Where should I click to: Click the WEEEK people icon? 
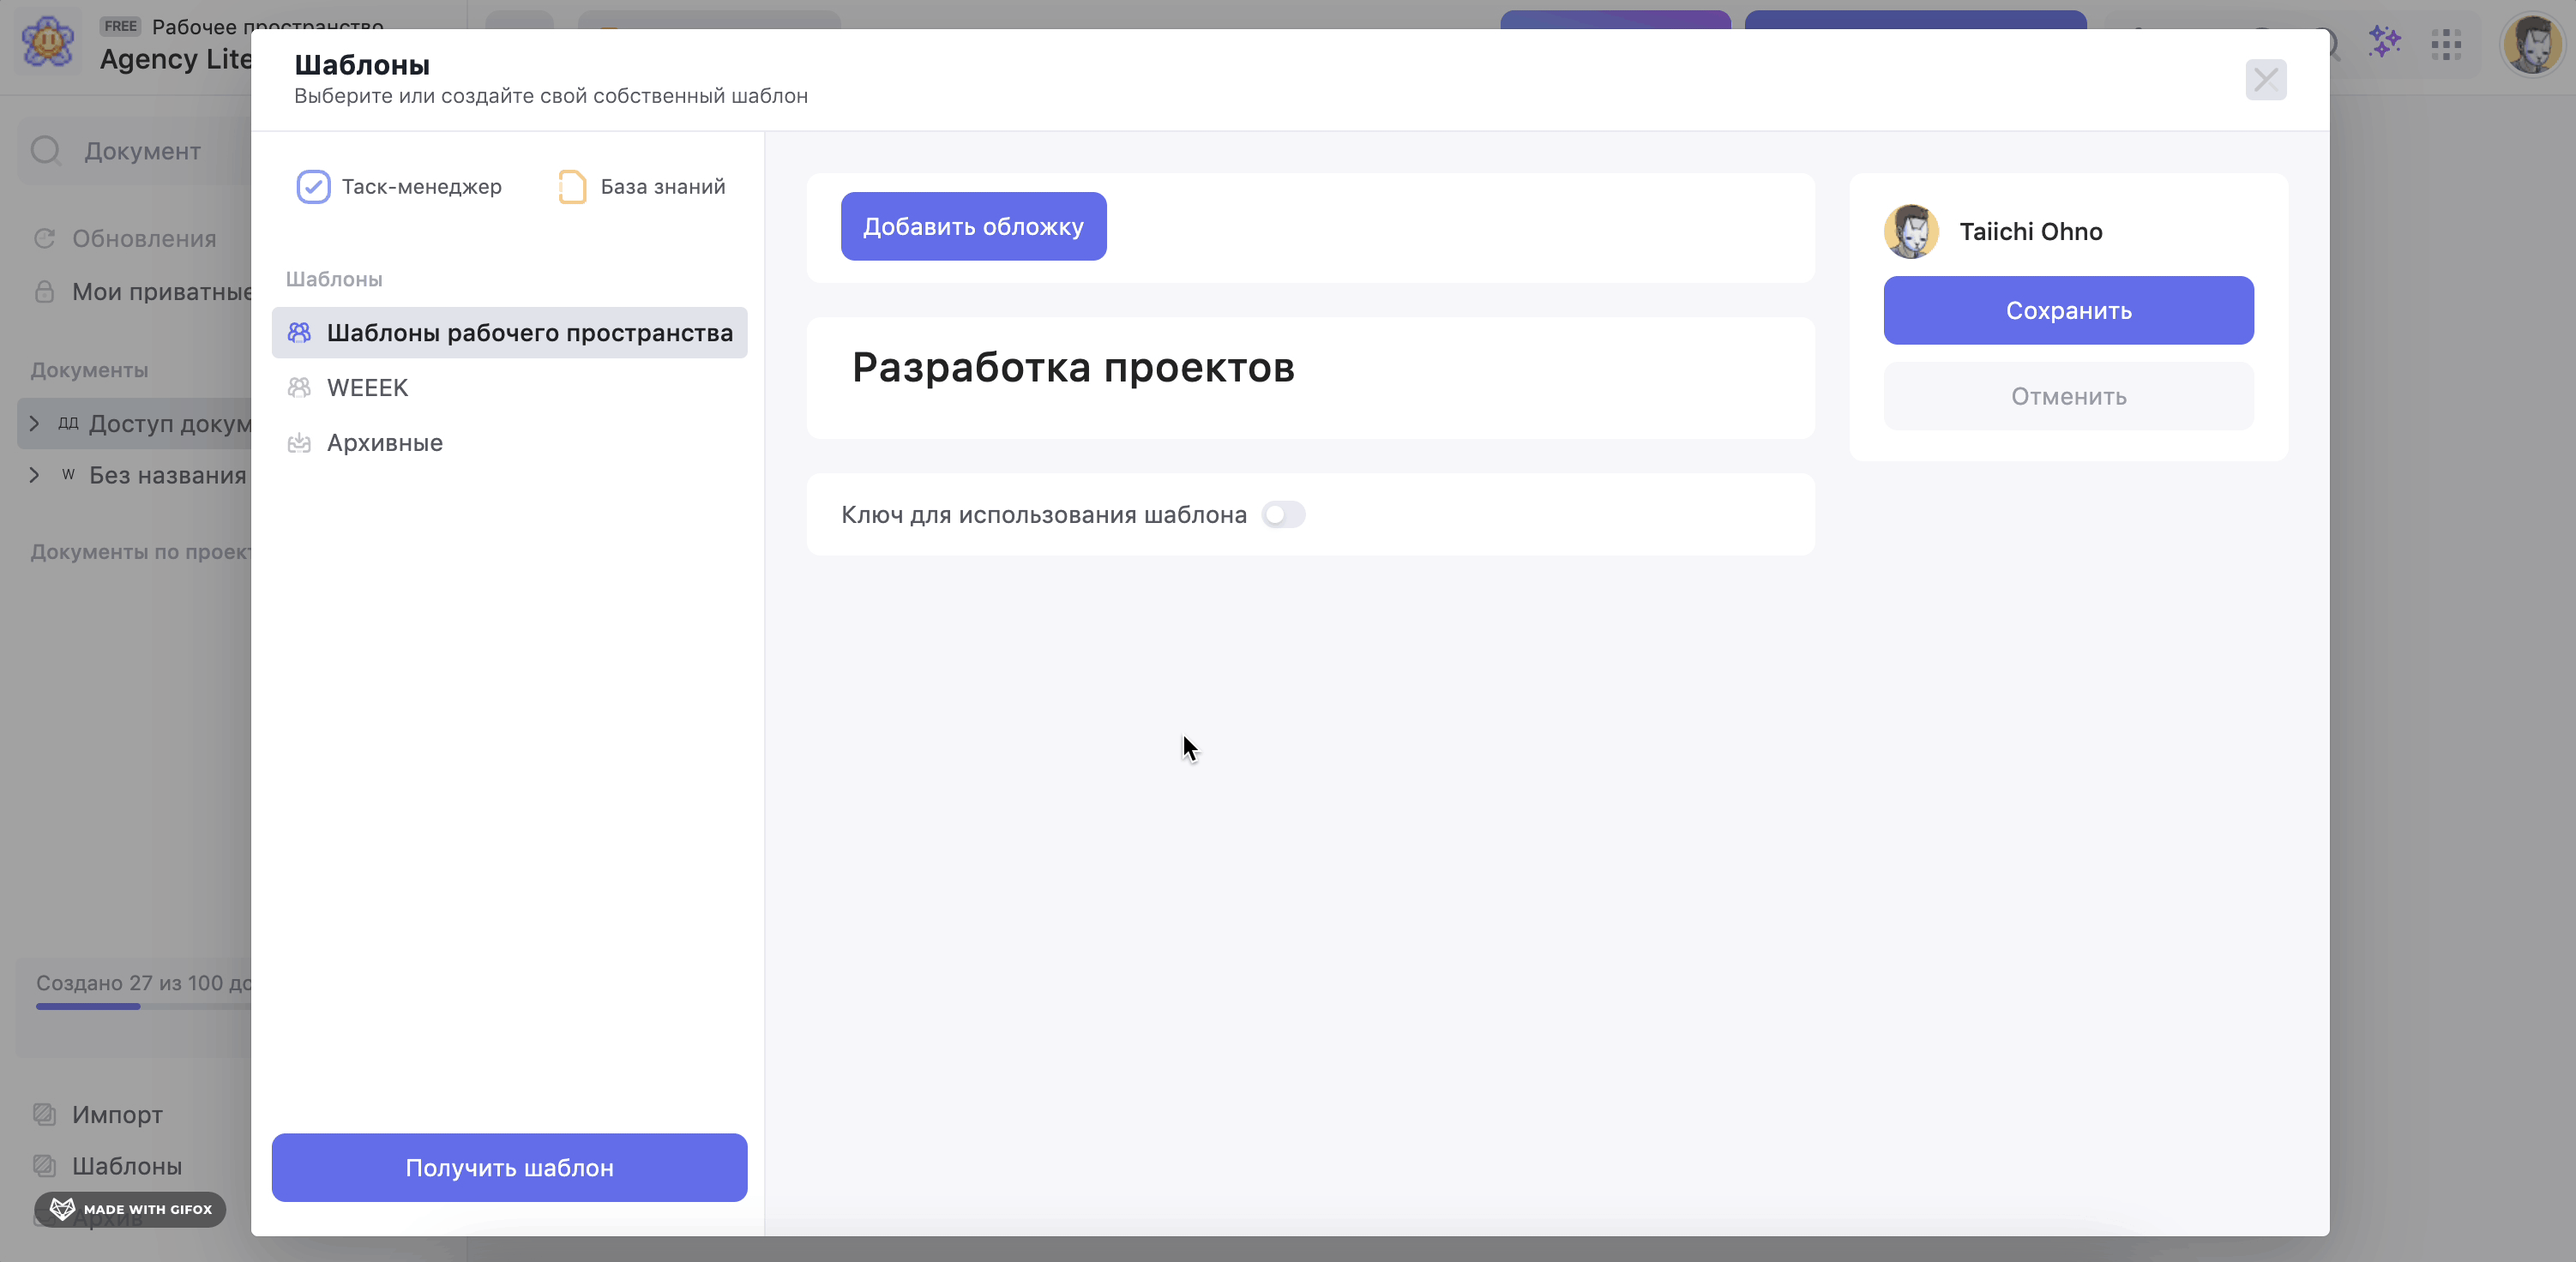tap(299, 387)
